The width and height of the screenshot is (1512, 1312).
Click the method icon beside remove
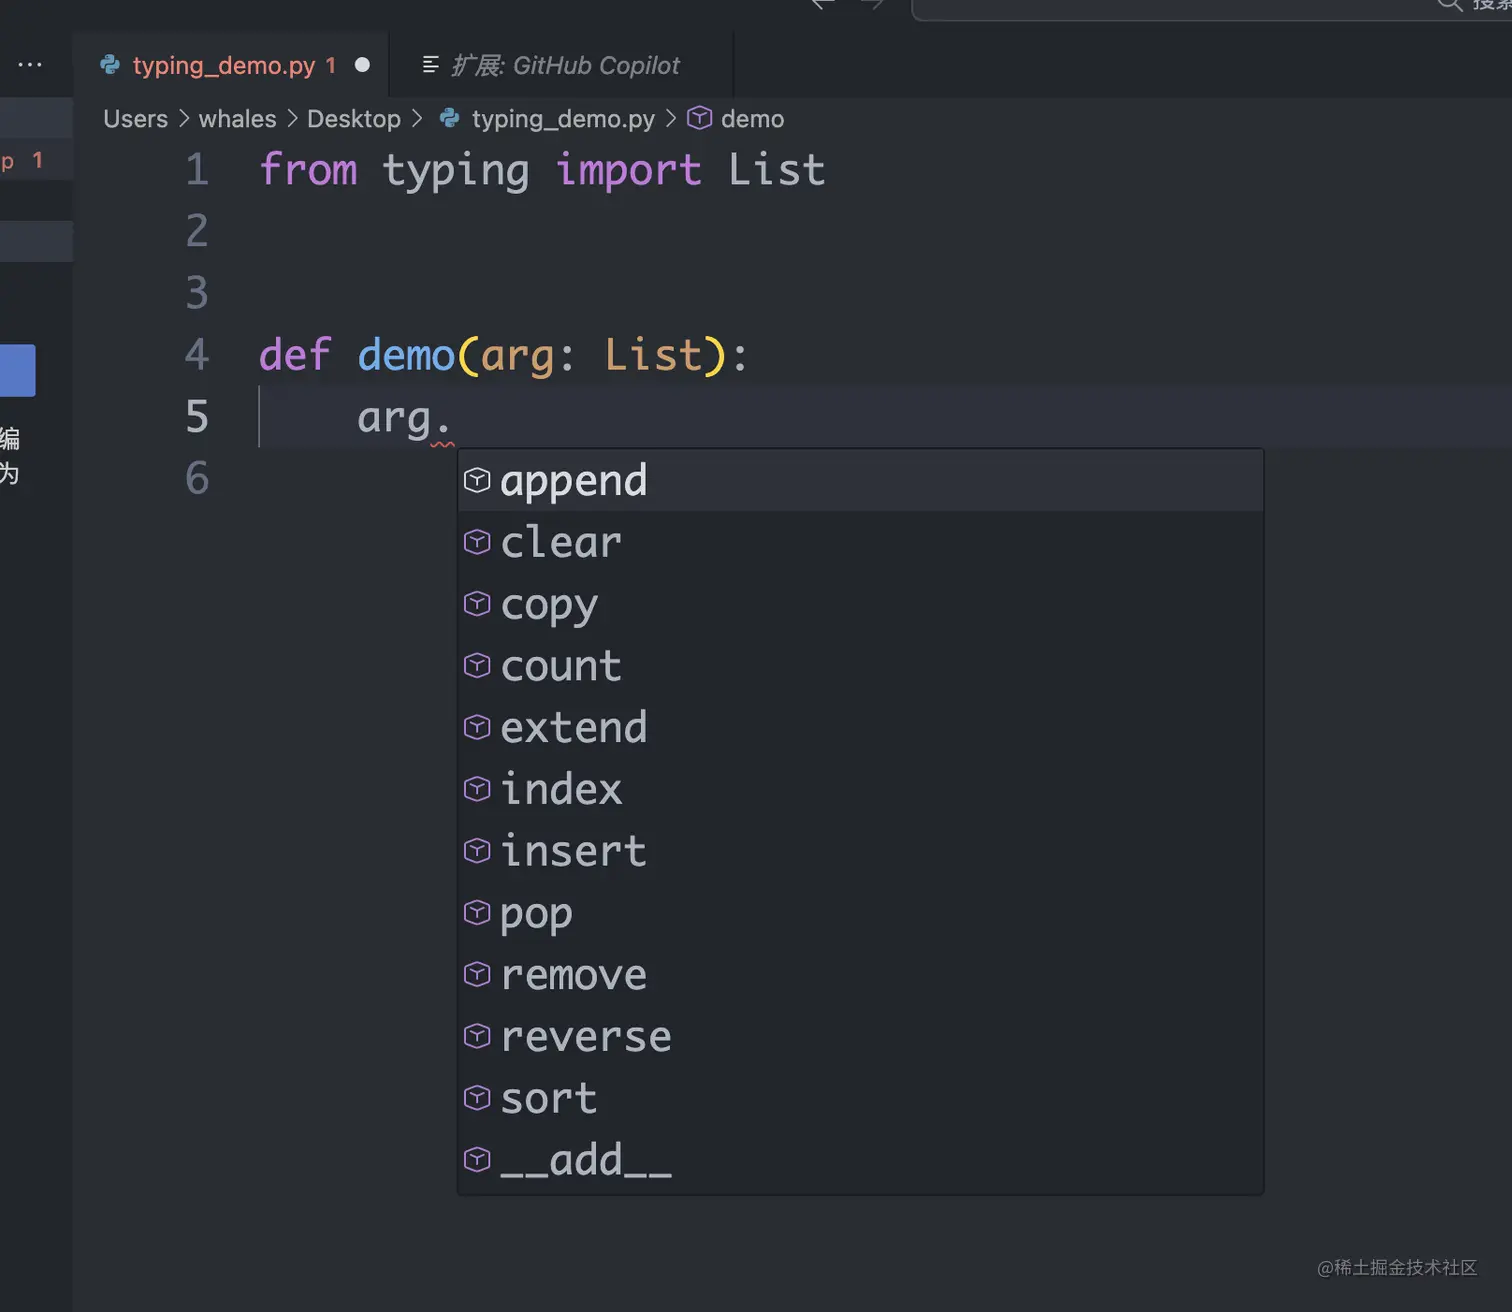[x=477, y=975]
